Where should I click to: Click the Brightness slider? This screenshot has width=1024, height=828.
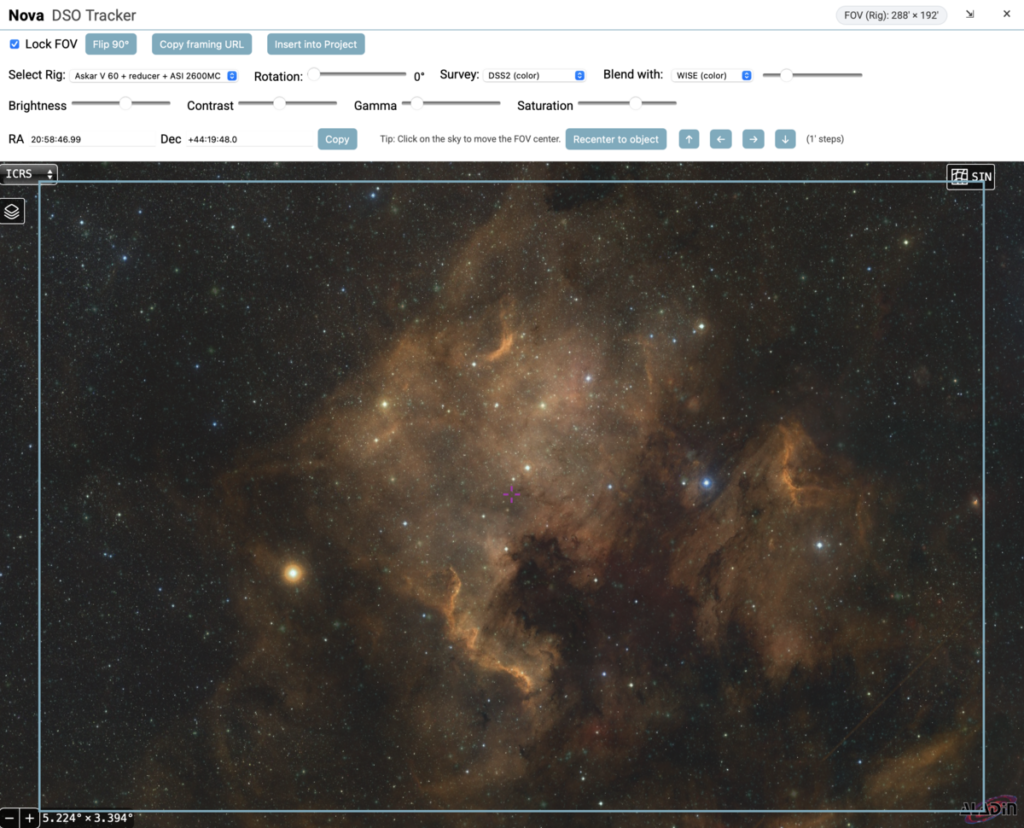pos(121,103)
